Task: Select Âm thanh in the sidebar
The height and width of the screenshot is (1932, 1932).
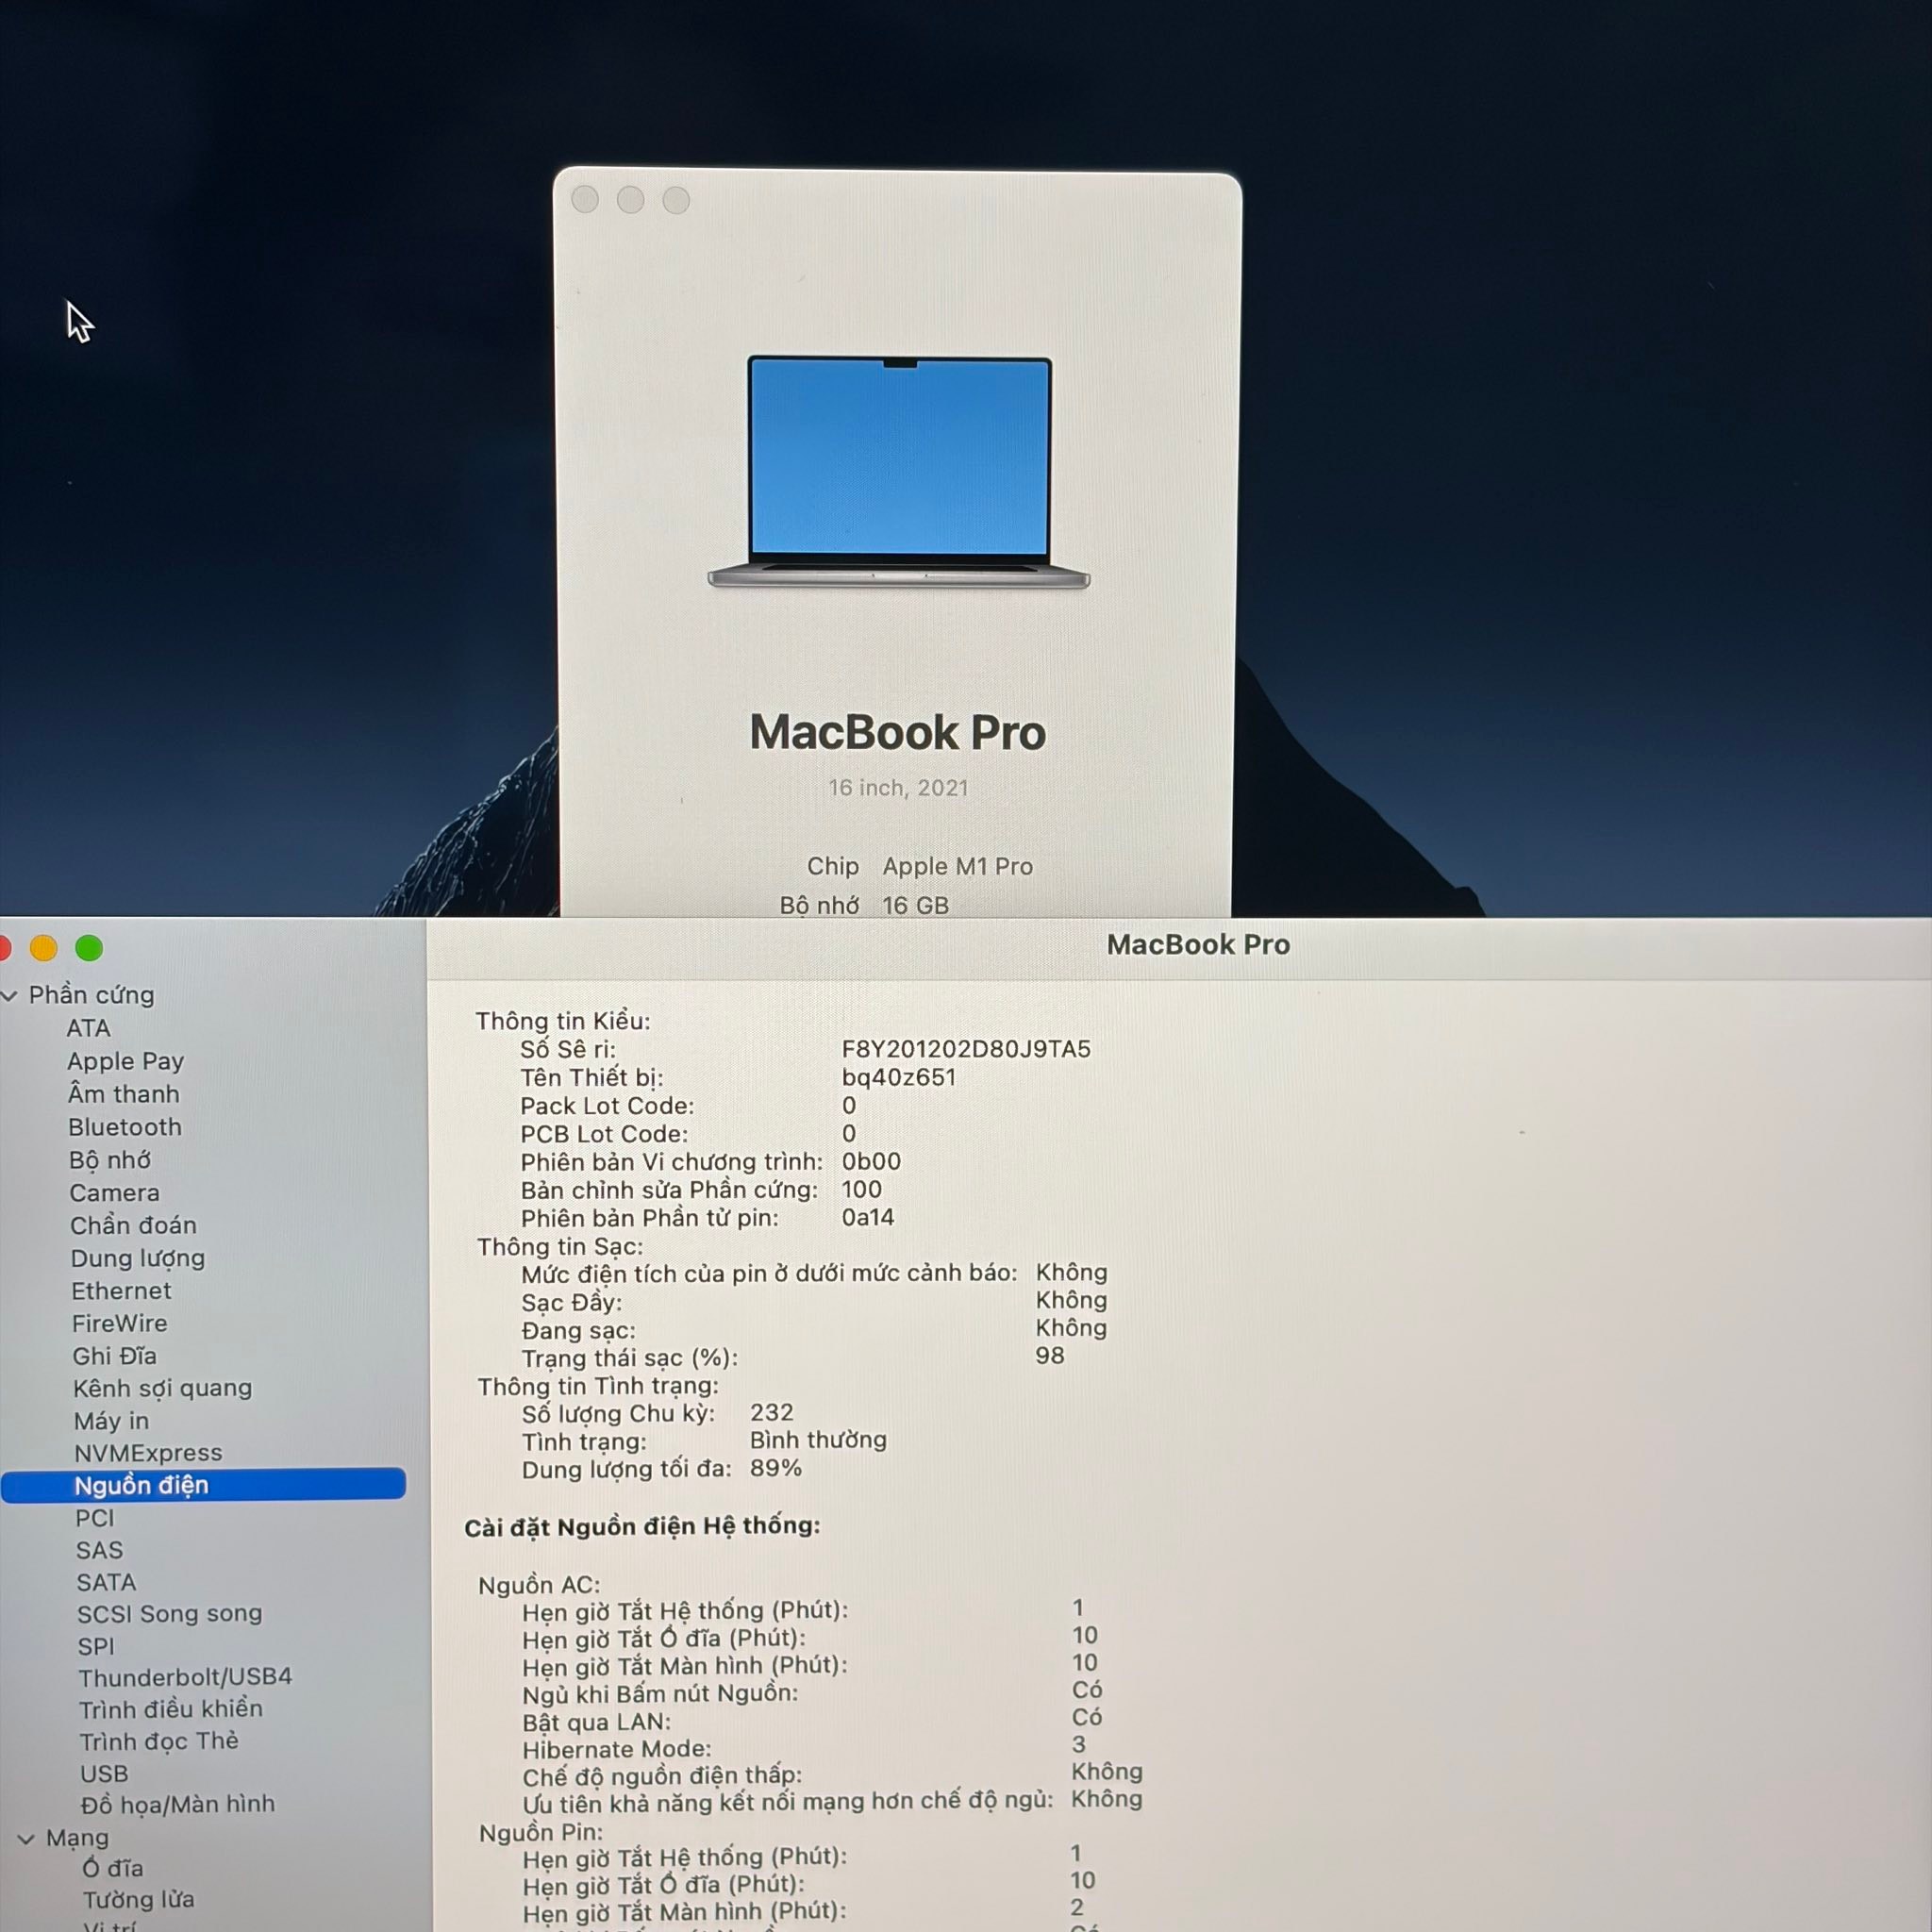Action: click(124, 1094)
